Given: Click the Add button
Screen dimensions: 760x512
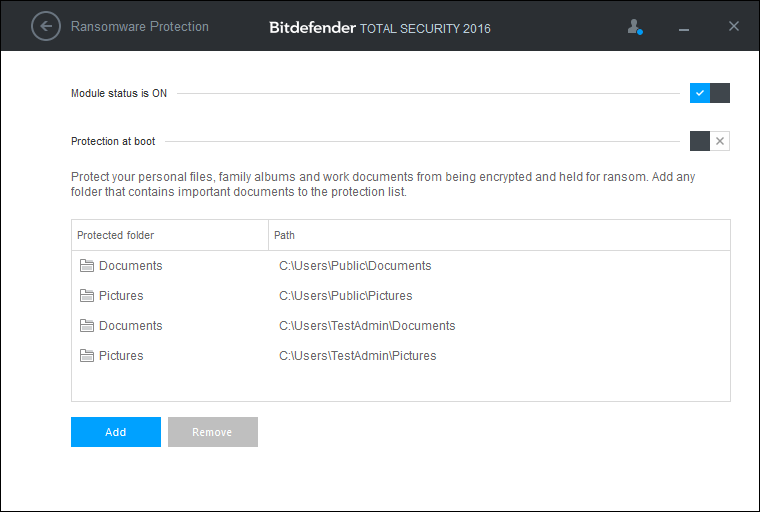Looking at the screenshot, I should tap(116, 432).
